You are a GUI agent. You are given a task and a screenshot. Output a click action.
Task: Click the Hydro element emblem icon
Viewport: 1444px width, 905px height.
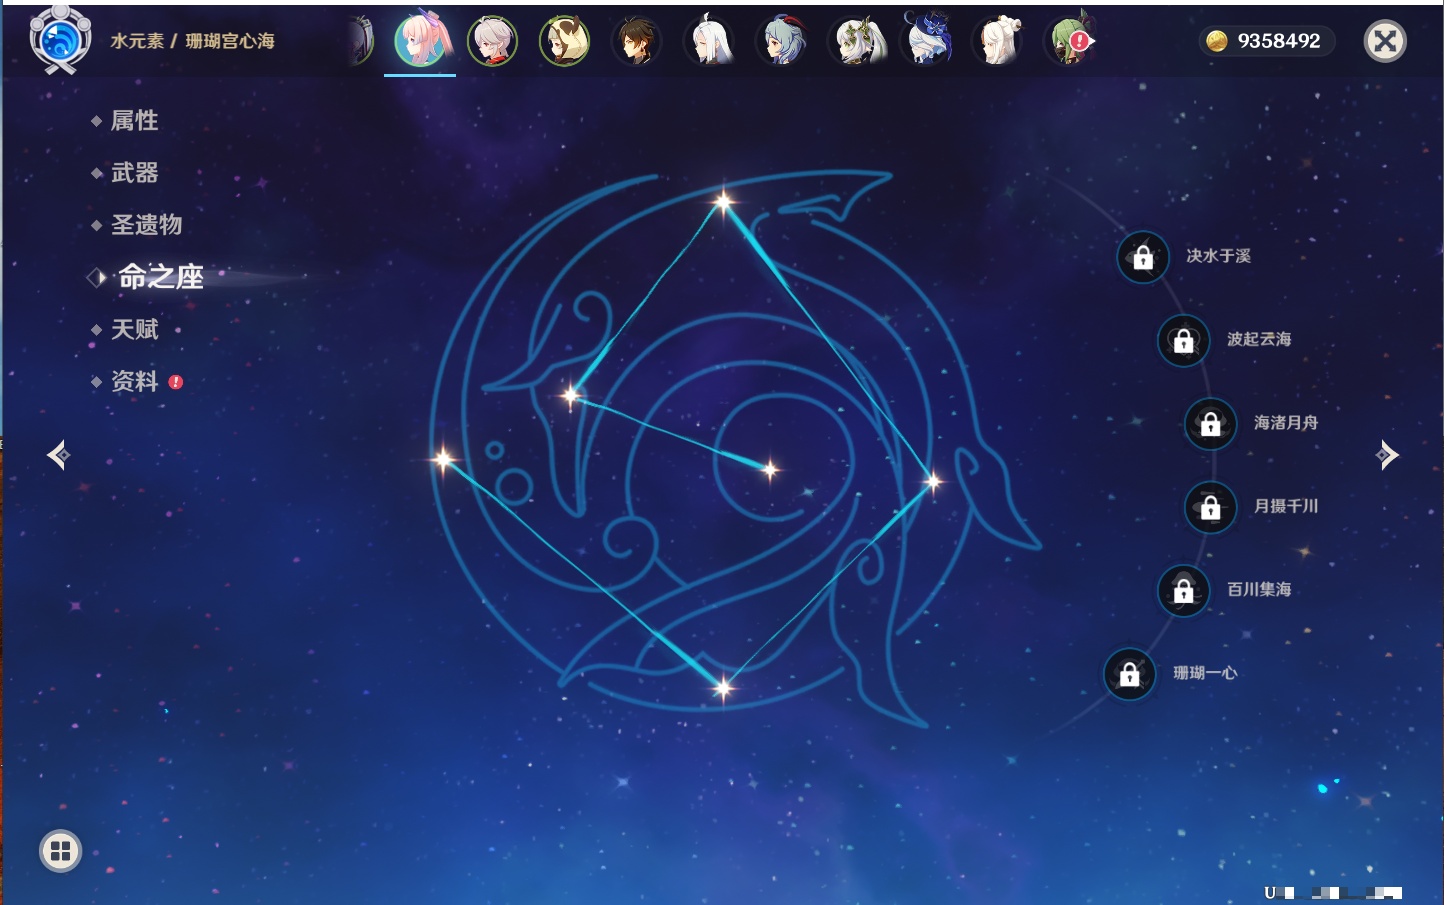coord(60,40)
